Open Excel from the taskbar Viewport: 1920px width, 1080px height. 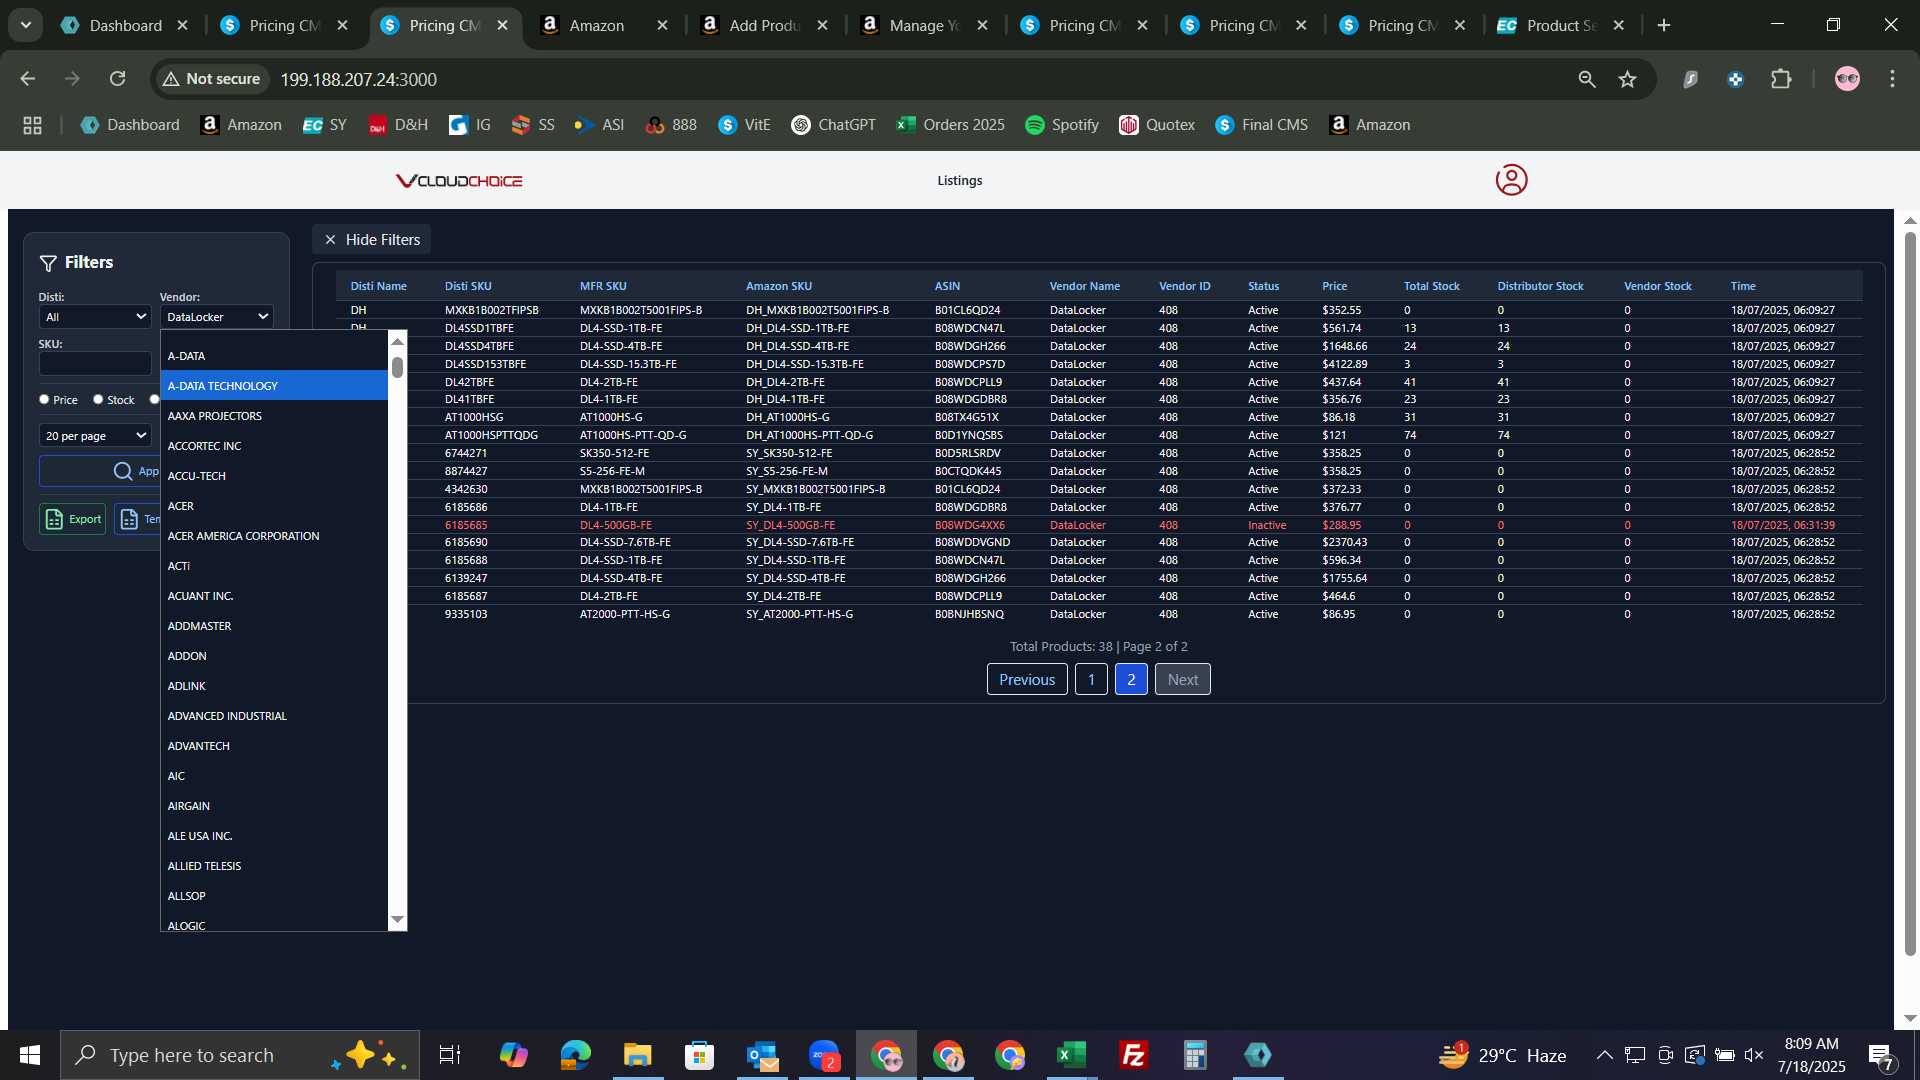click(x=1071, y=1055)
